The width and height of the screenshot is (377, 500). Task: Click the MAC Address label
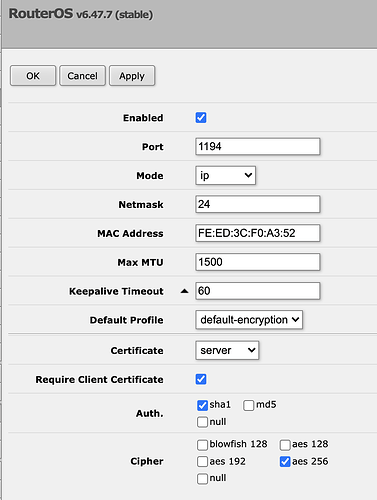click(130, 233)
